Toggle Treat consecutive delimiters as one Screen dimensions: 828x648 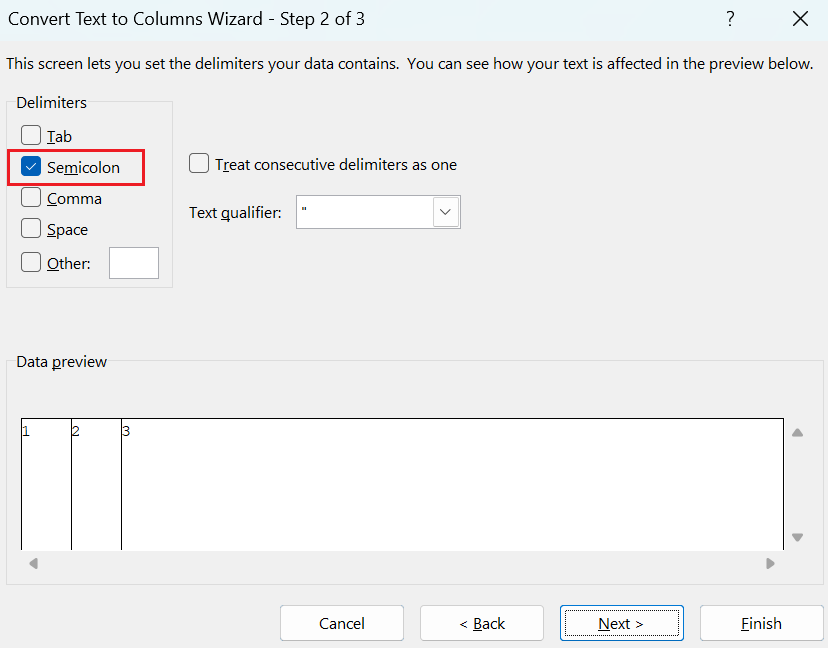pos(199,164)
